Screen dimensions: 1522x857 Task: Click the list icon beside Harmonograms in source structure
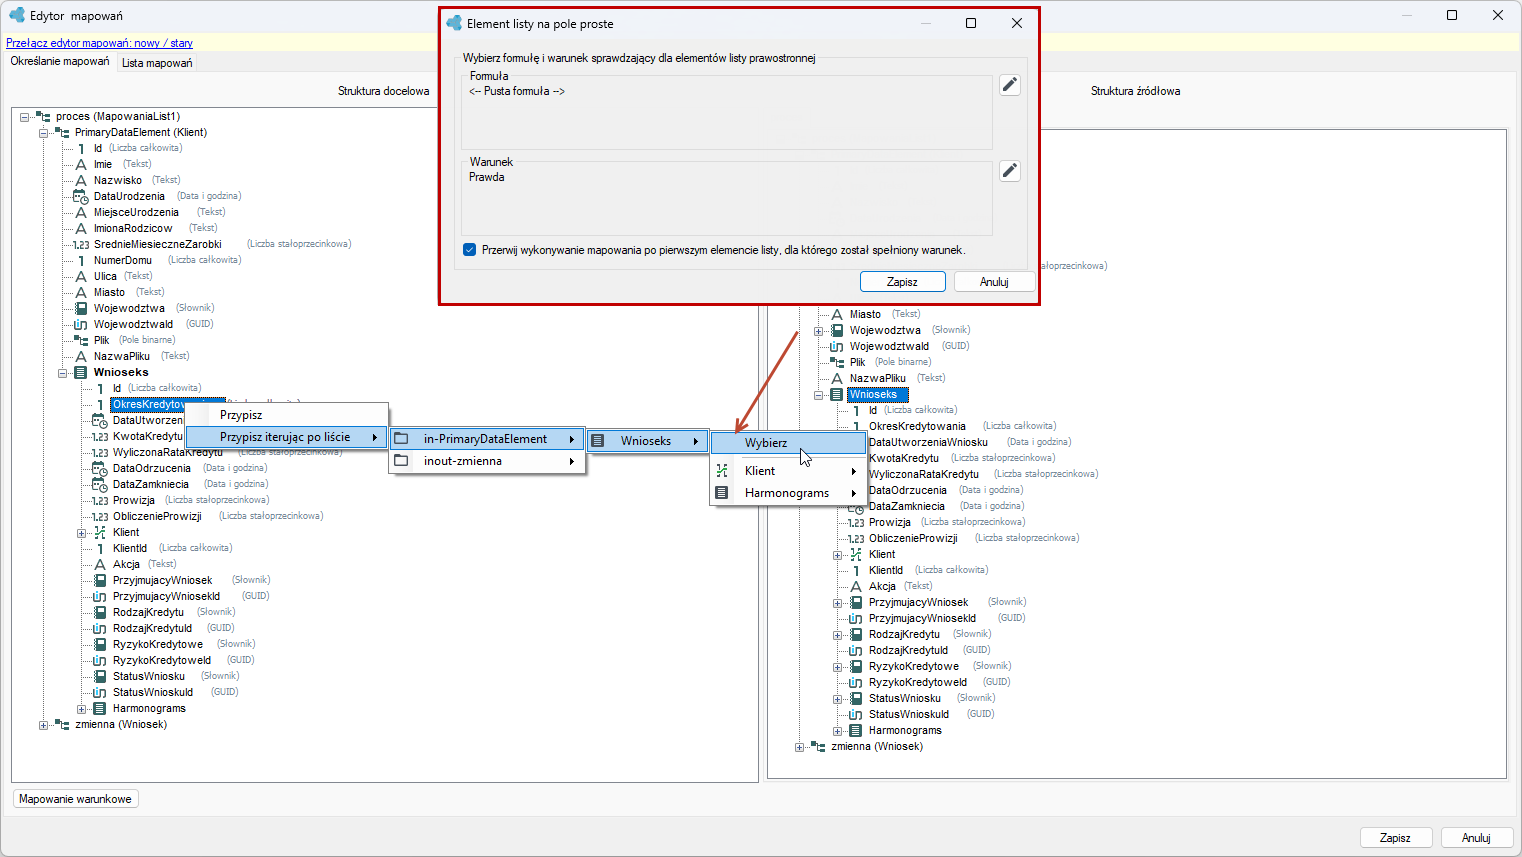(x=856, y=730)
